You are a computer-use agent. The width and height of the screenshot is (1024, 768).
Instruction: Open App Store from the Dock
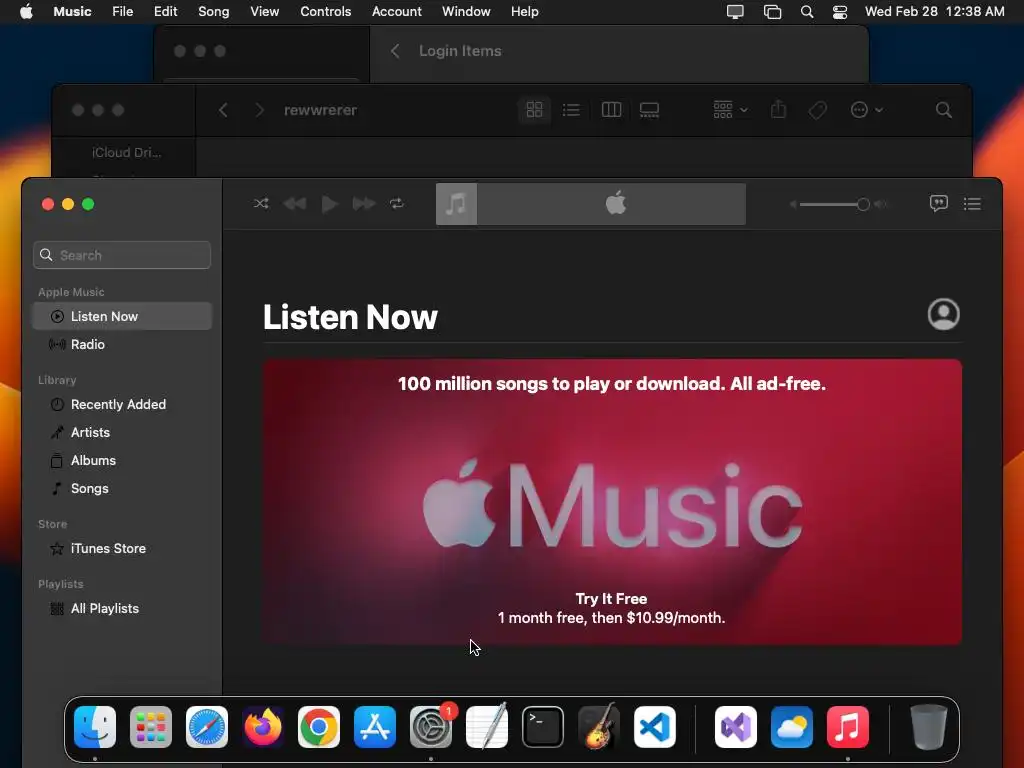[x=375, y=727]
